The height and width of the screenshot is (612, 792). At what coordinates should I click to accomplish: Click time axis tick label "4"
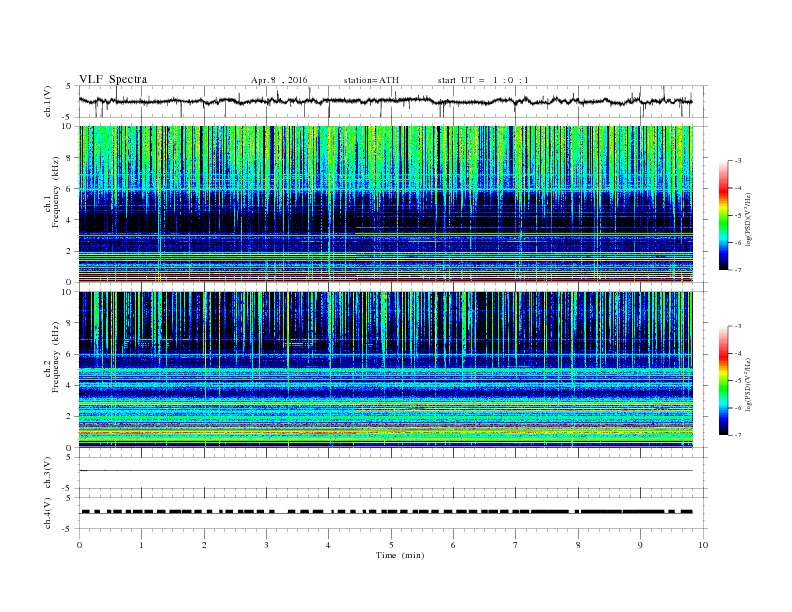329,545
